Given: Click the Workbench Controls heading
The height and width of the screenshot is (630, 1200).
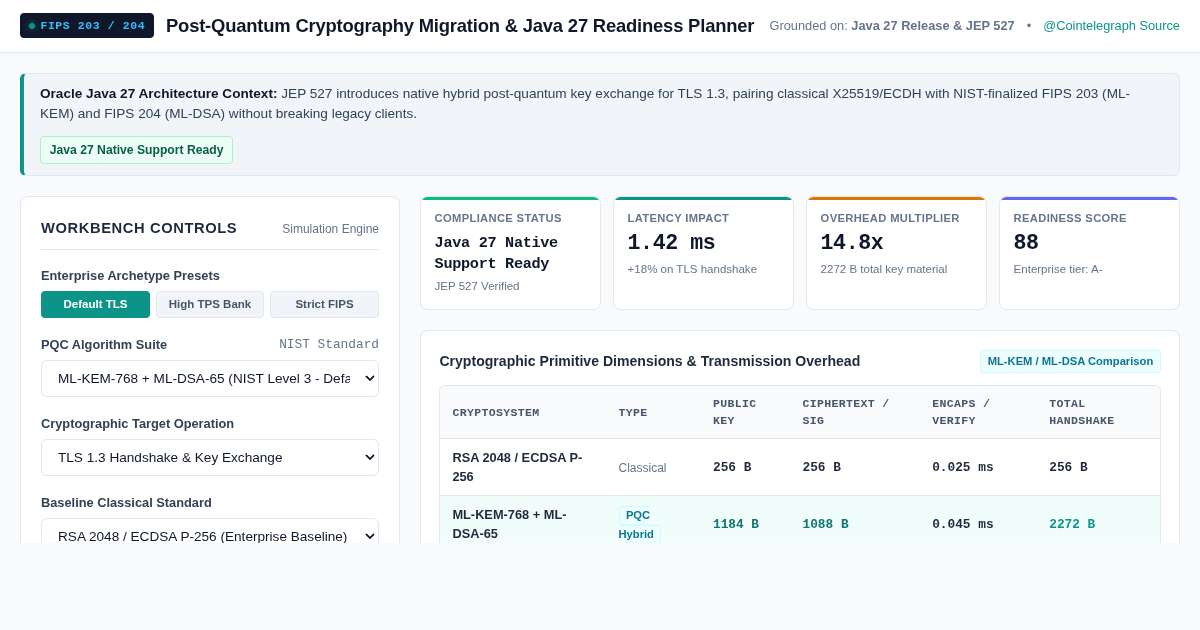Looking at the screenshot, I should pos(139,228).
